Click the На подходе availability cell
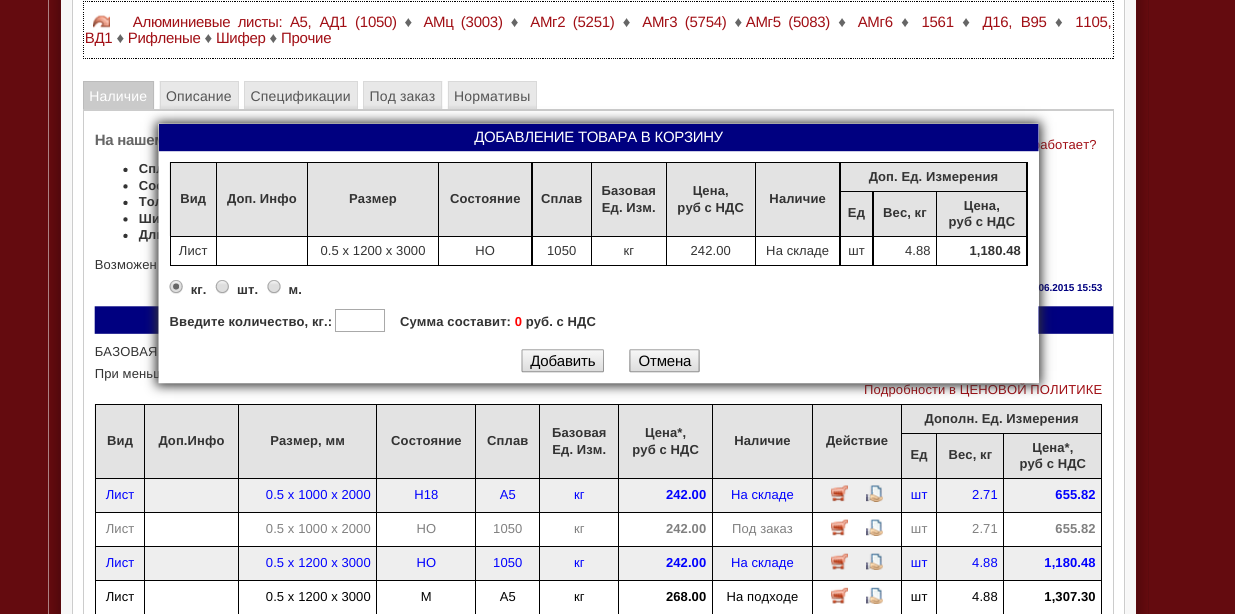1235x614 pixels. point(762,596)
